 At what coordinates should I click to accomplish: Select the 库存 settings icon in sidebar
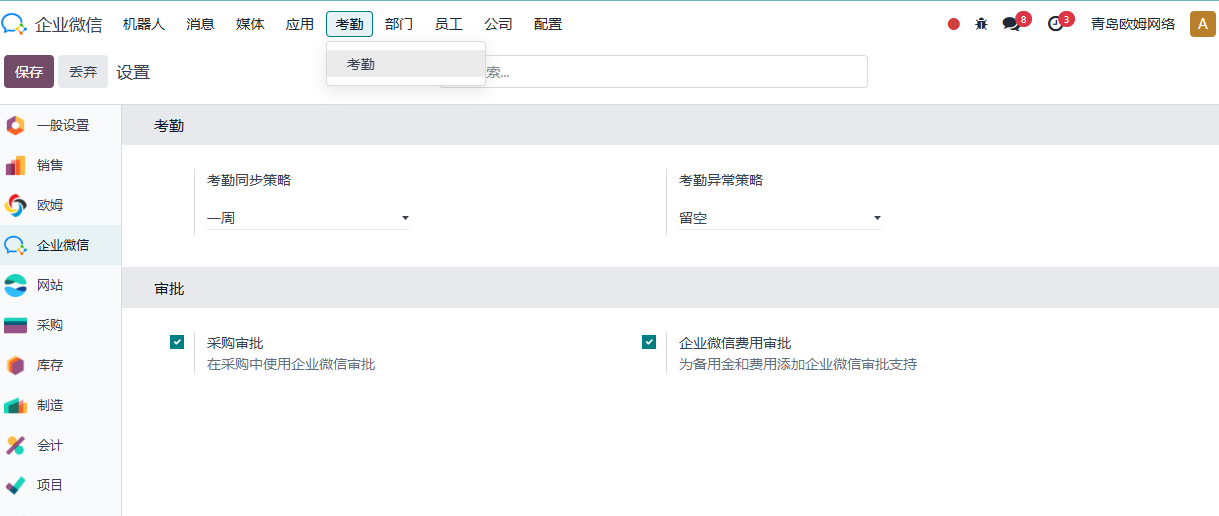coord(15,365)
